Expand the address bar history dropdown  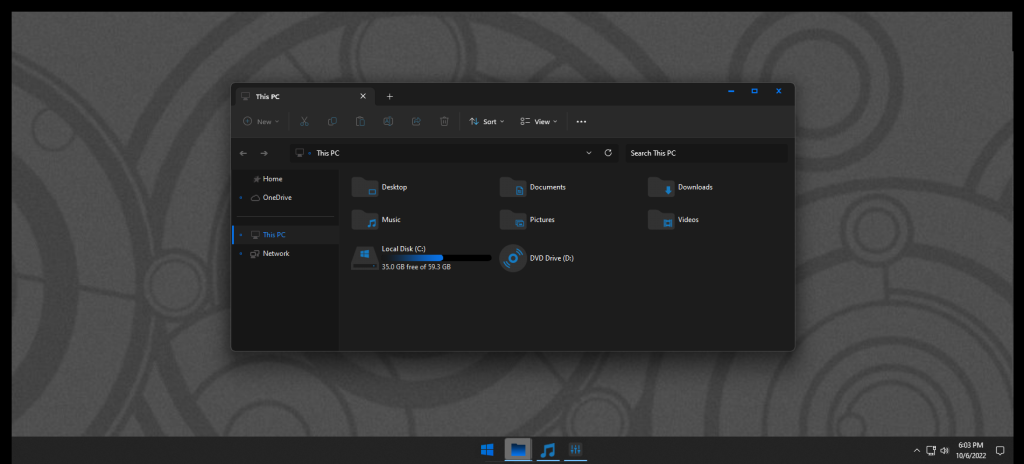pyautogui.click(x=589, y=153)
